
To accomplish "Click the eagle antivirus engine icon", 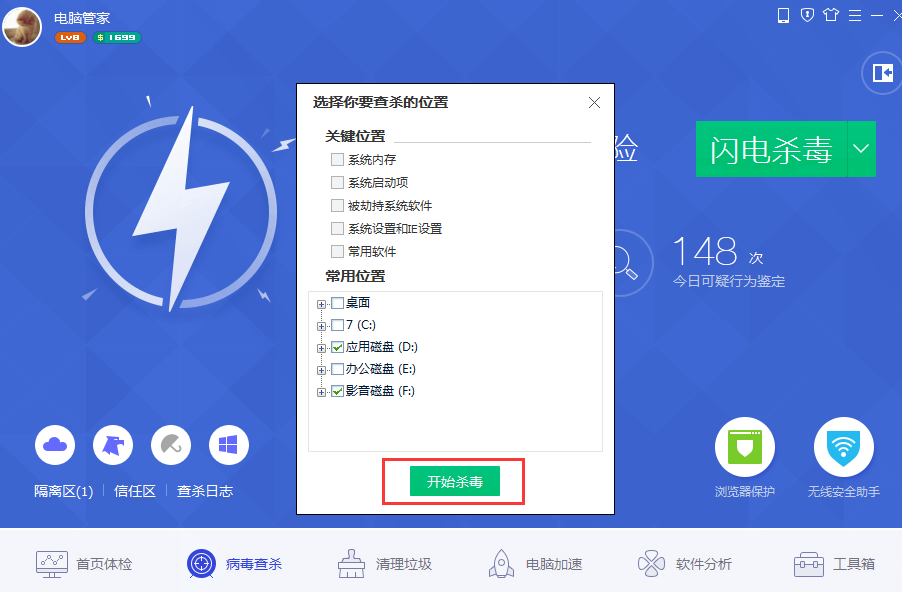I will coord(113,445).
